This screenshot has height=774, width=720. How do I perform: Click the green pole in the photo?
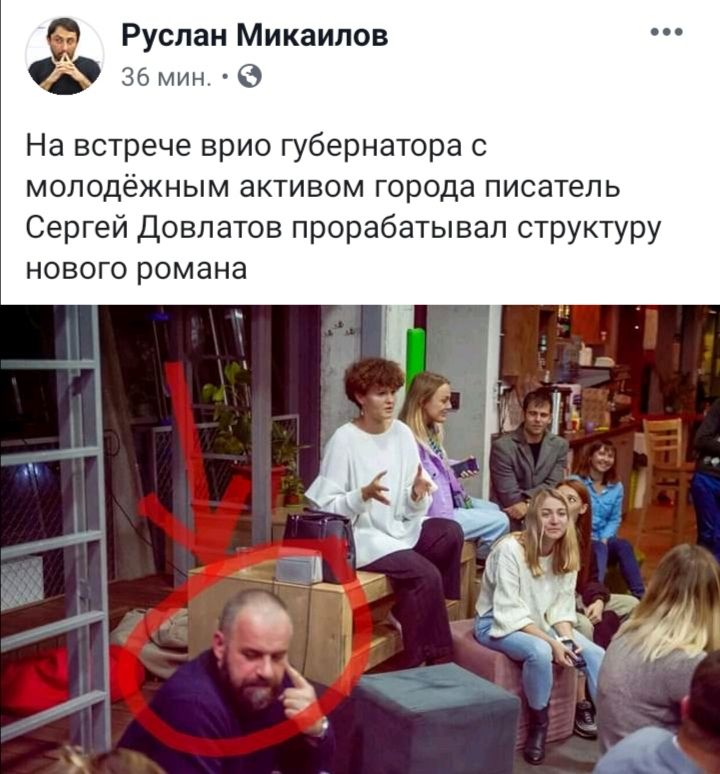coord(415,354)
